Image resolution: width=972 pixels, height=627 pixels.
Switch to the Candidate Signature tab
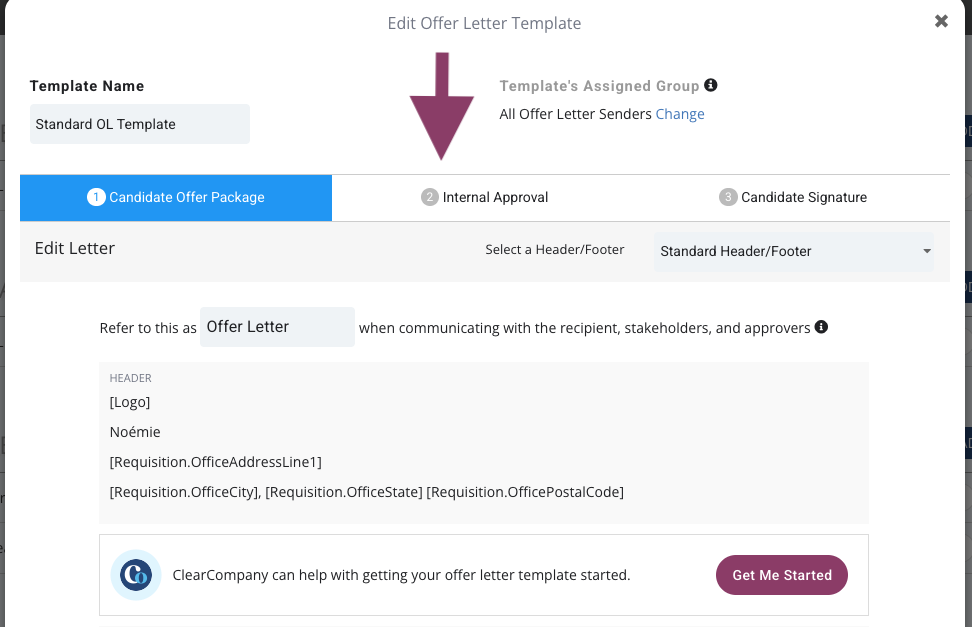coord(793,197)
